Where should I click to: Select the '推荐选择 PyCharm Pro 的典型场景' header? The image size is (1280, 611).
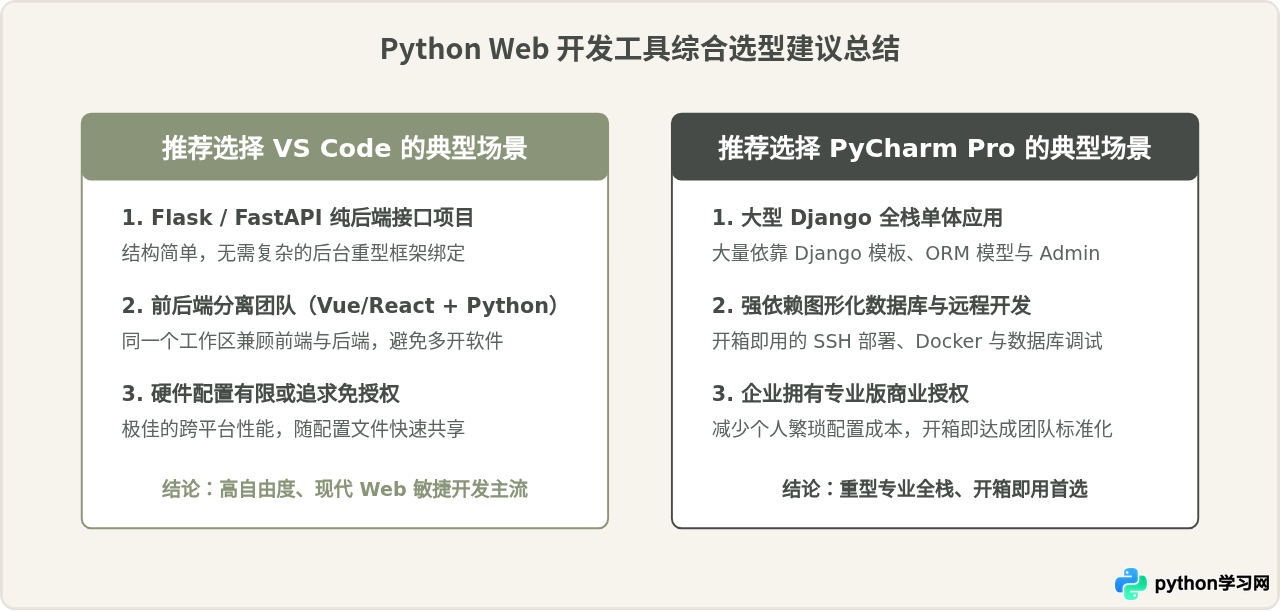pos(935,147)
